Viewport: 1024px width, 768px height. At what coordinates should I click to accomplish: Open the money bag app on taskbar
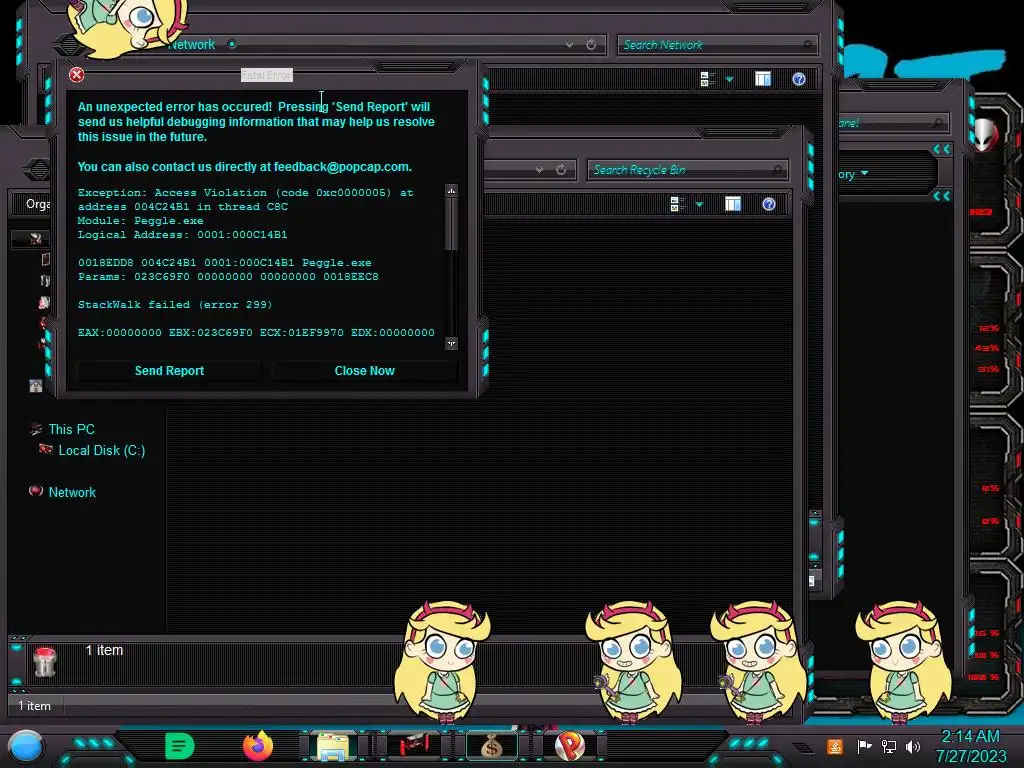[492, 746]
